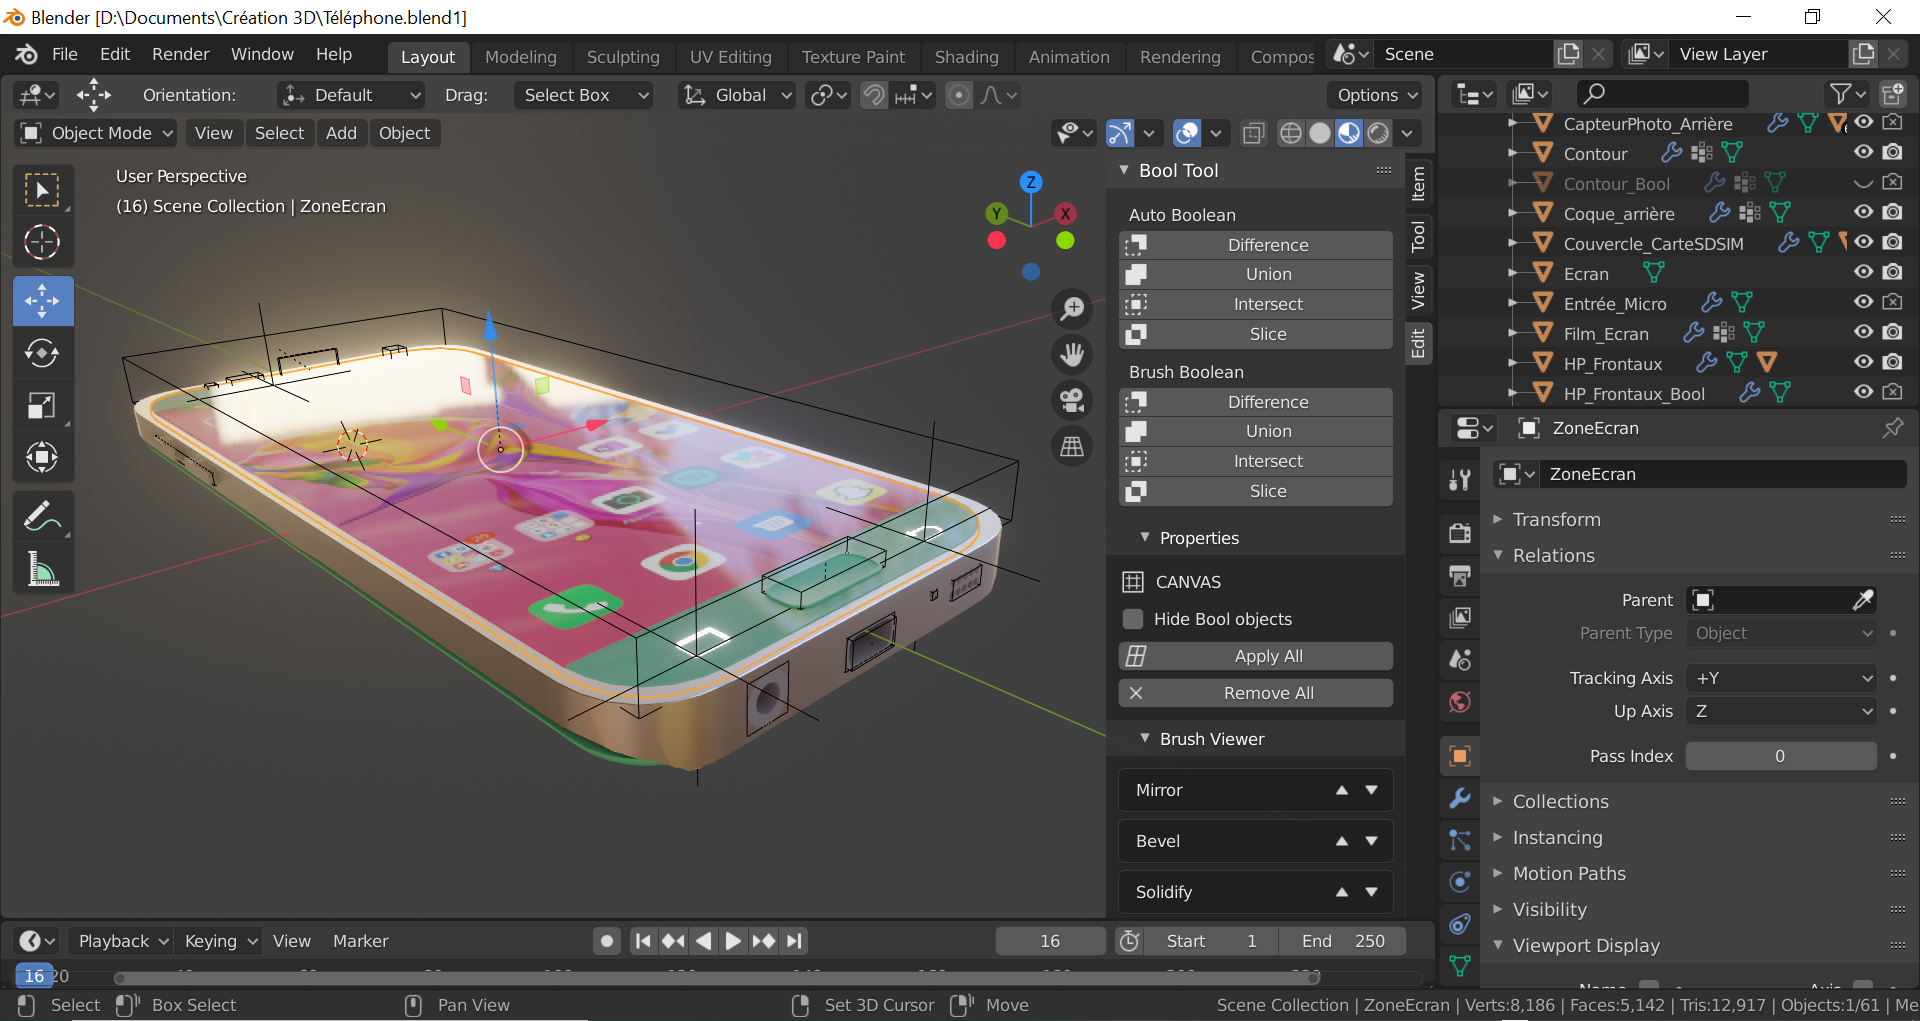
Task: Activate the Scale tool
Action: click(43, 405)
